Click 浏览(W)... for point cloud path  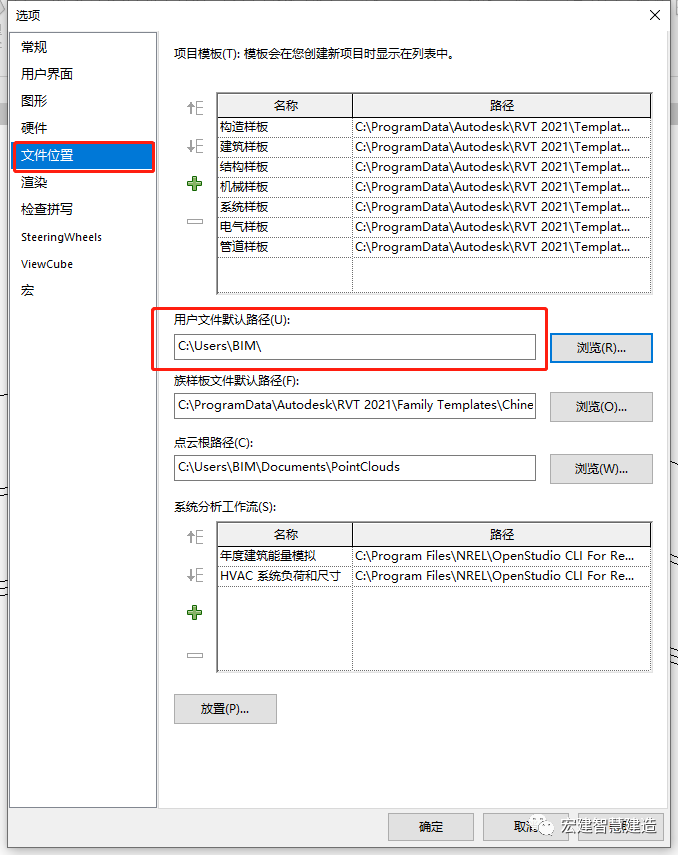601,469
